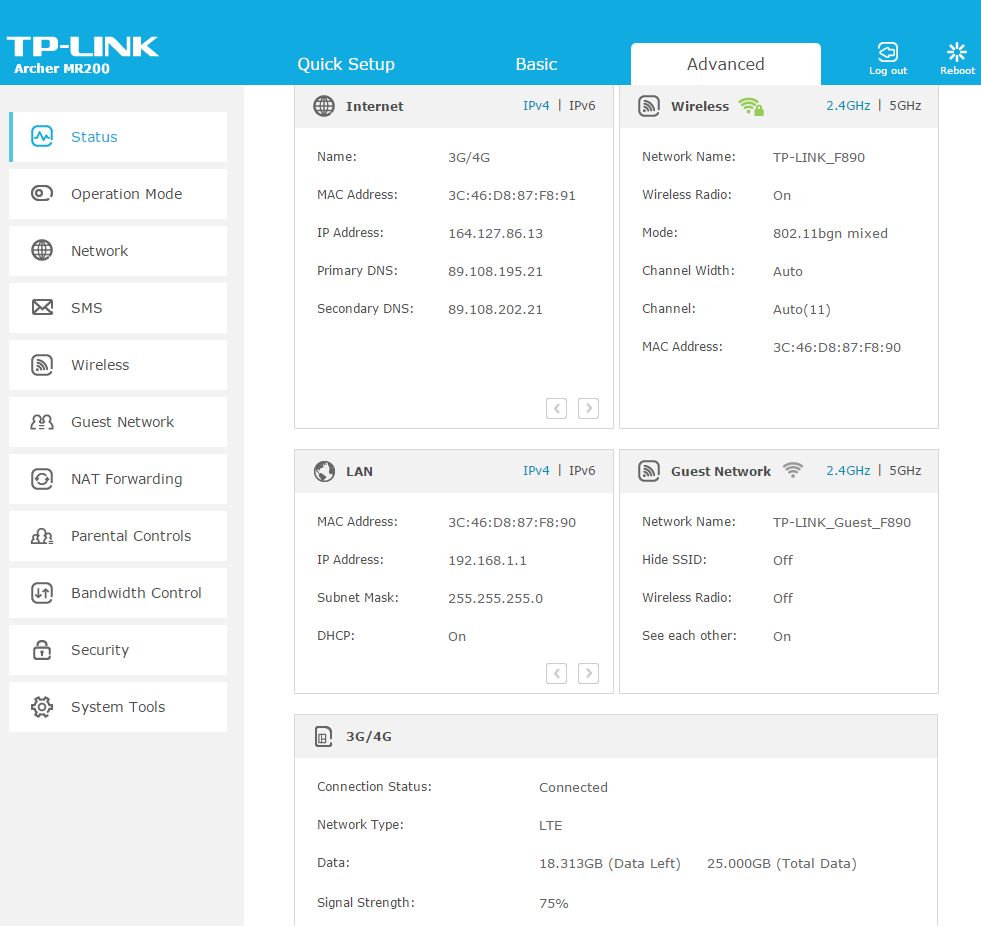The height and width of the screenshot is (926, 981).
Task: Click the LAN panel globe icon
Action: (324, 471)
